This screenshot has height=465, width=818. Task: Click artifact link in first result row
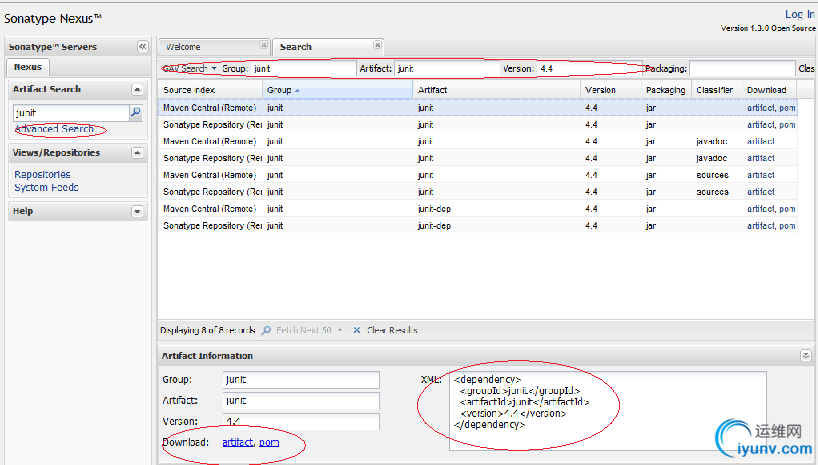click(761, 108)
